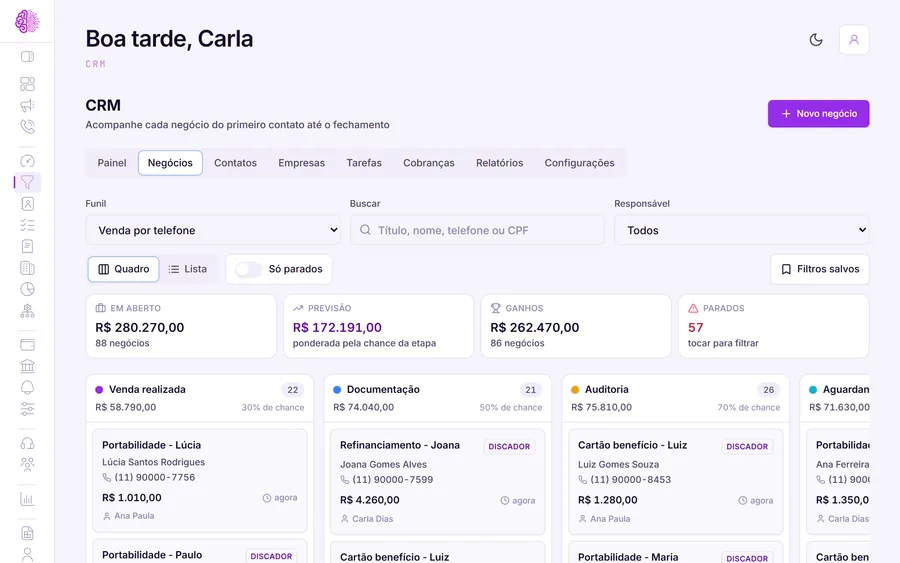Open the building companies icon

[27, 268]
